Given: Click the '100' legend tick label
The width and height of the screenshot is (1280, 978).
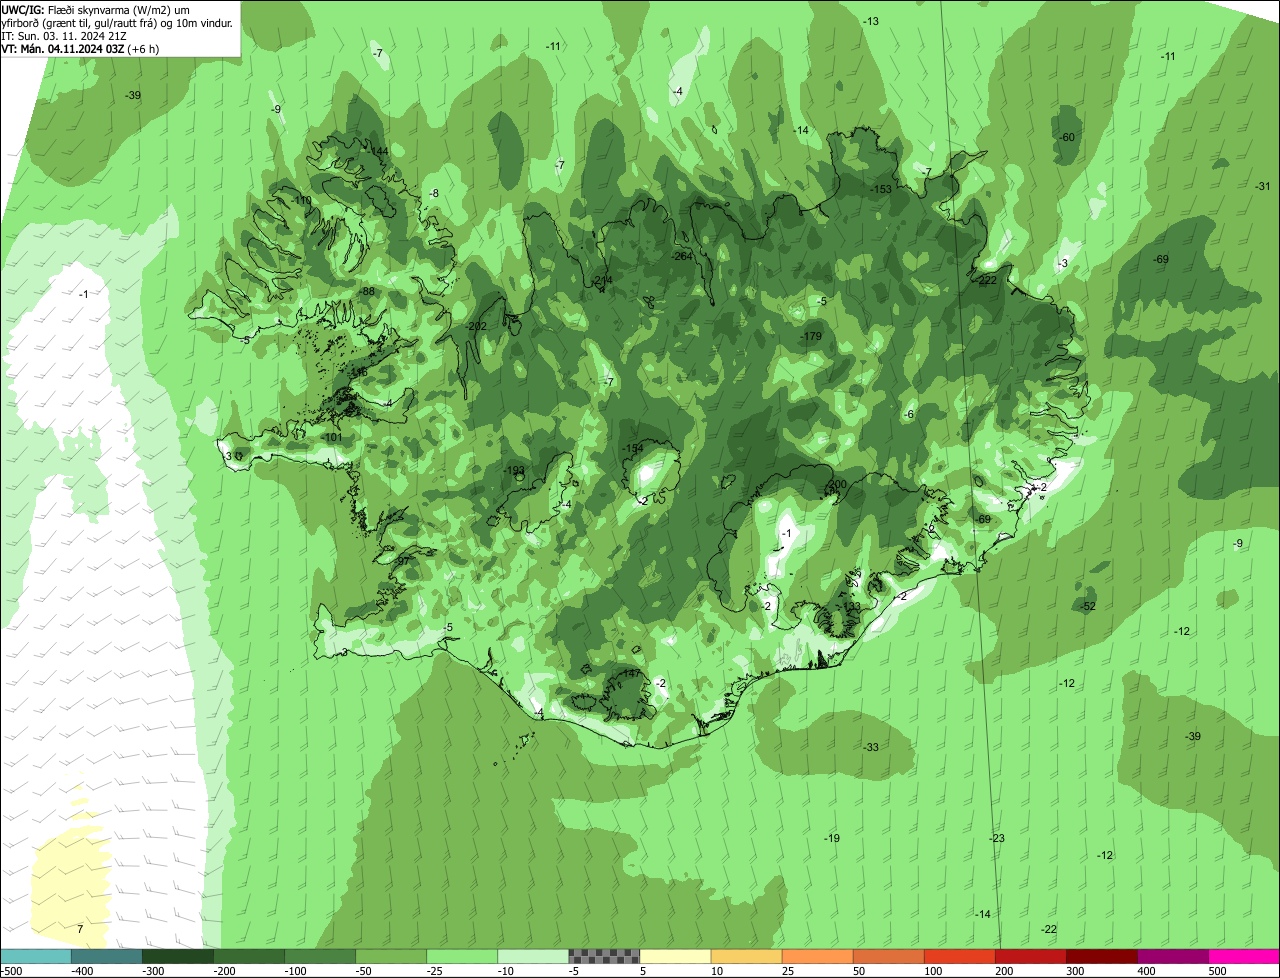Looking at the screenshot, I should (x=933, y=971).
